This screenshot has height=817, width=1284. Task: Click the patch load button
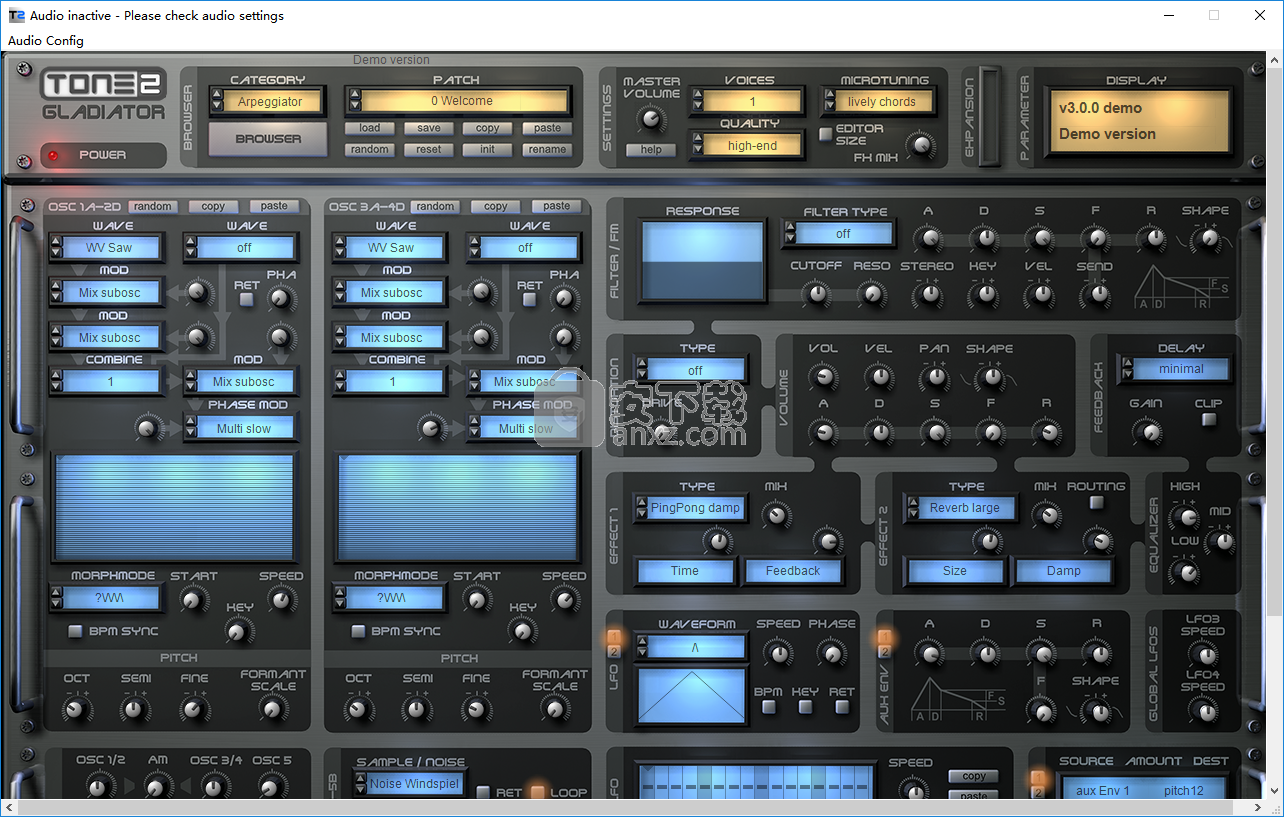pos(370,128)
